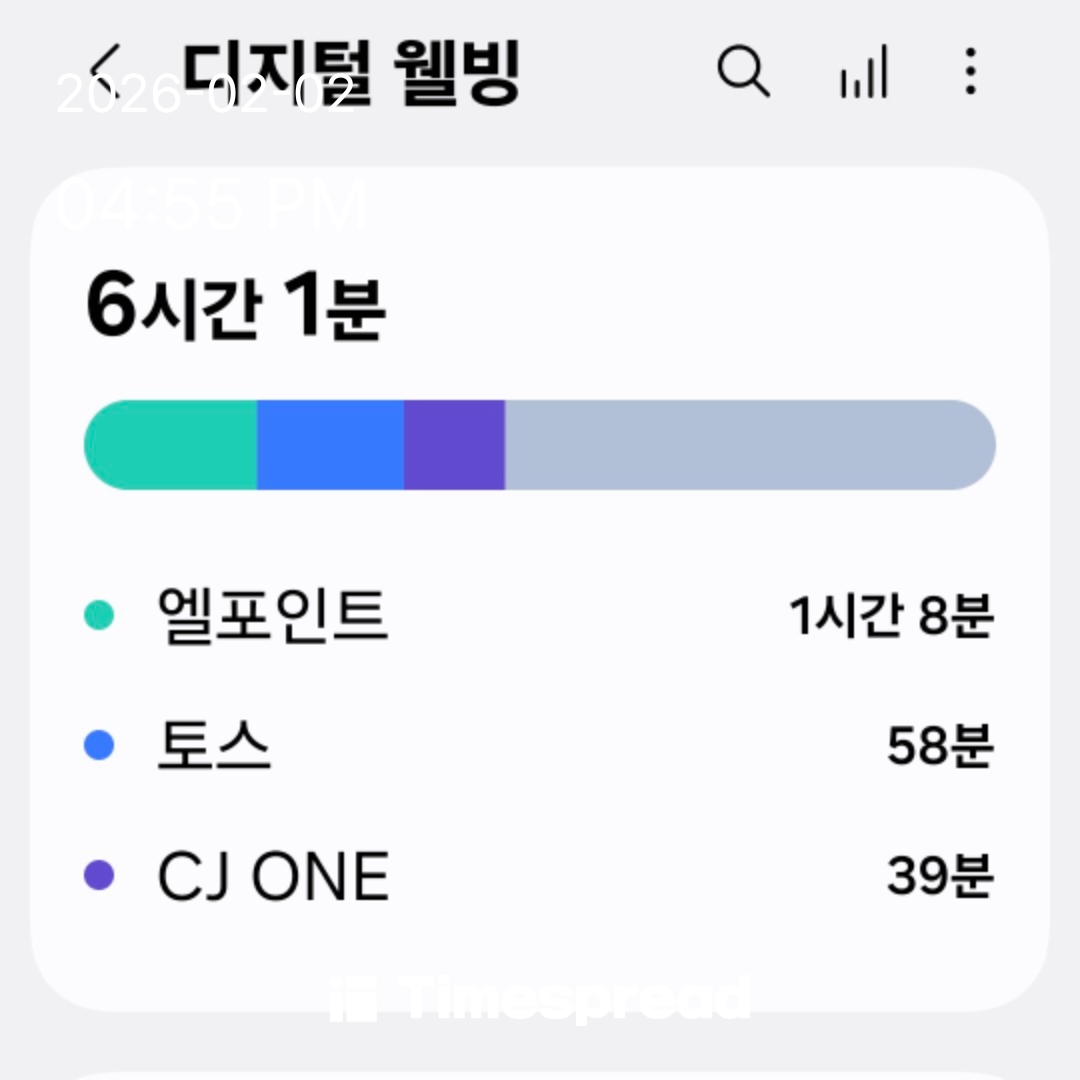Select the blue segment of usage bar
This screenshot has width=1080, height=1080.
(x=330, y=445)
